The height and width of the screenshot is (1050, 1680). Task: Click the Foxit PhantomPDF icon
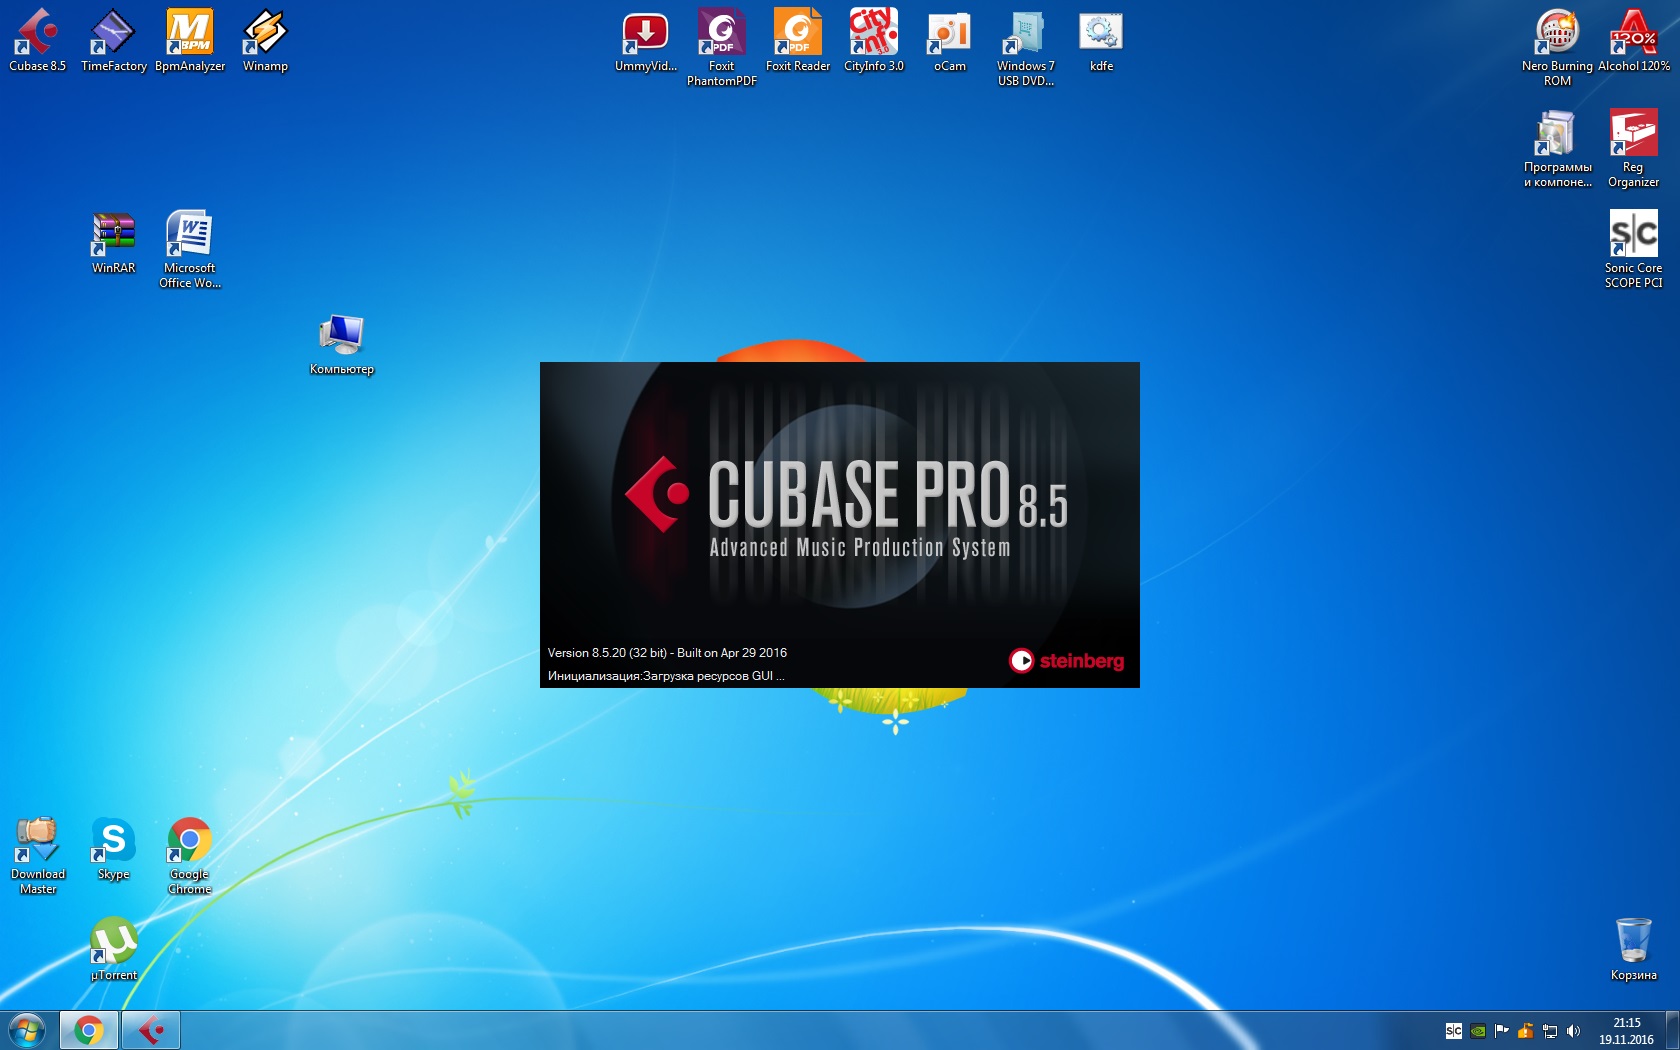coord(722,47)
